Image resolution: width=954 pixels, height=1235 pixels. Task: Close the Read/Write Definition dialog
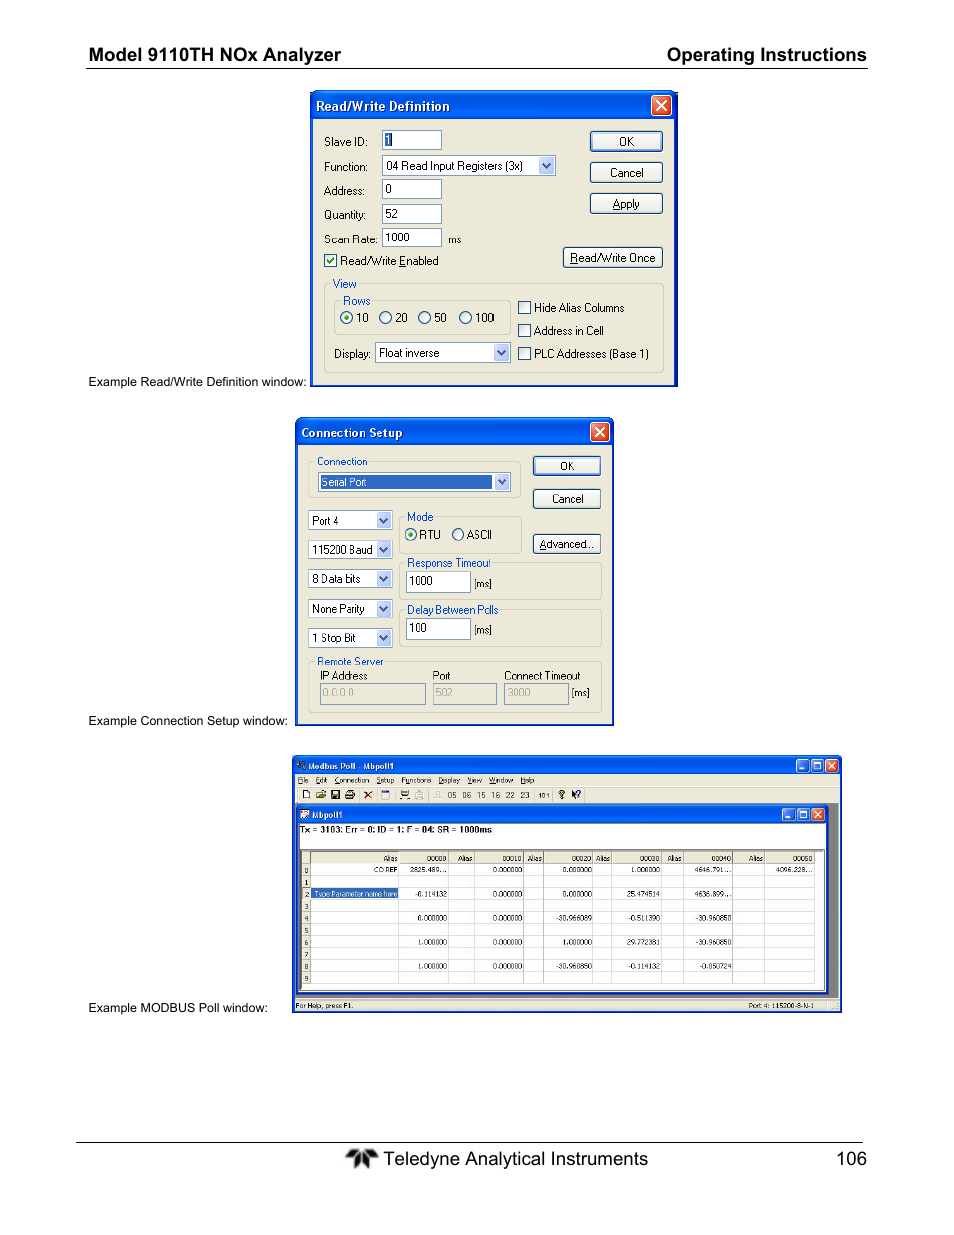[x=661, y=105]
